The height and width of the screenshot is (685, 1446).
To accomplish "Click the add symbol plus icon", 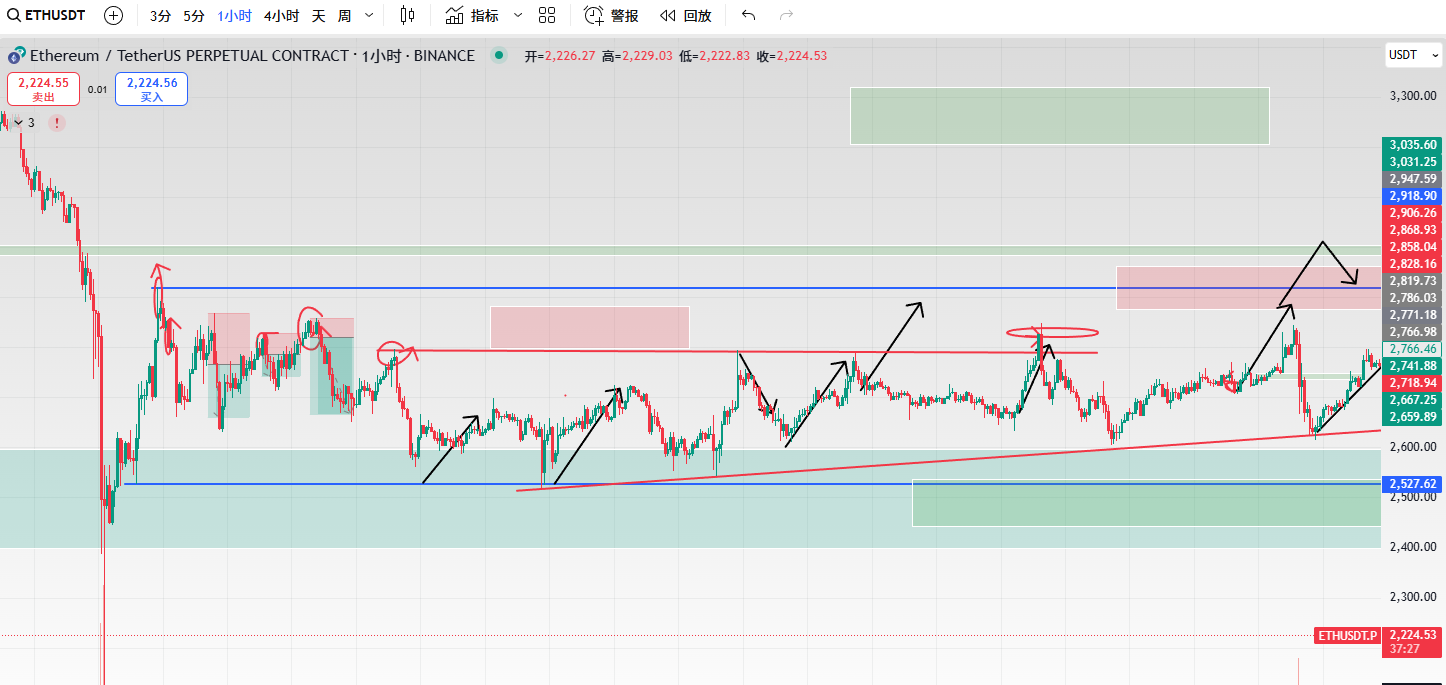I will [x=114, y=15].
